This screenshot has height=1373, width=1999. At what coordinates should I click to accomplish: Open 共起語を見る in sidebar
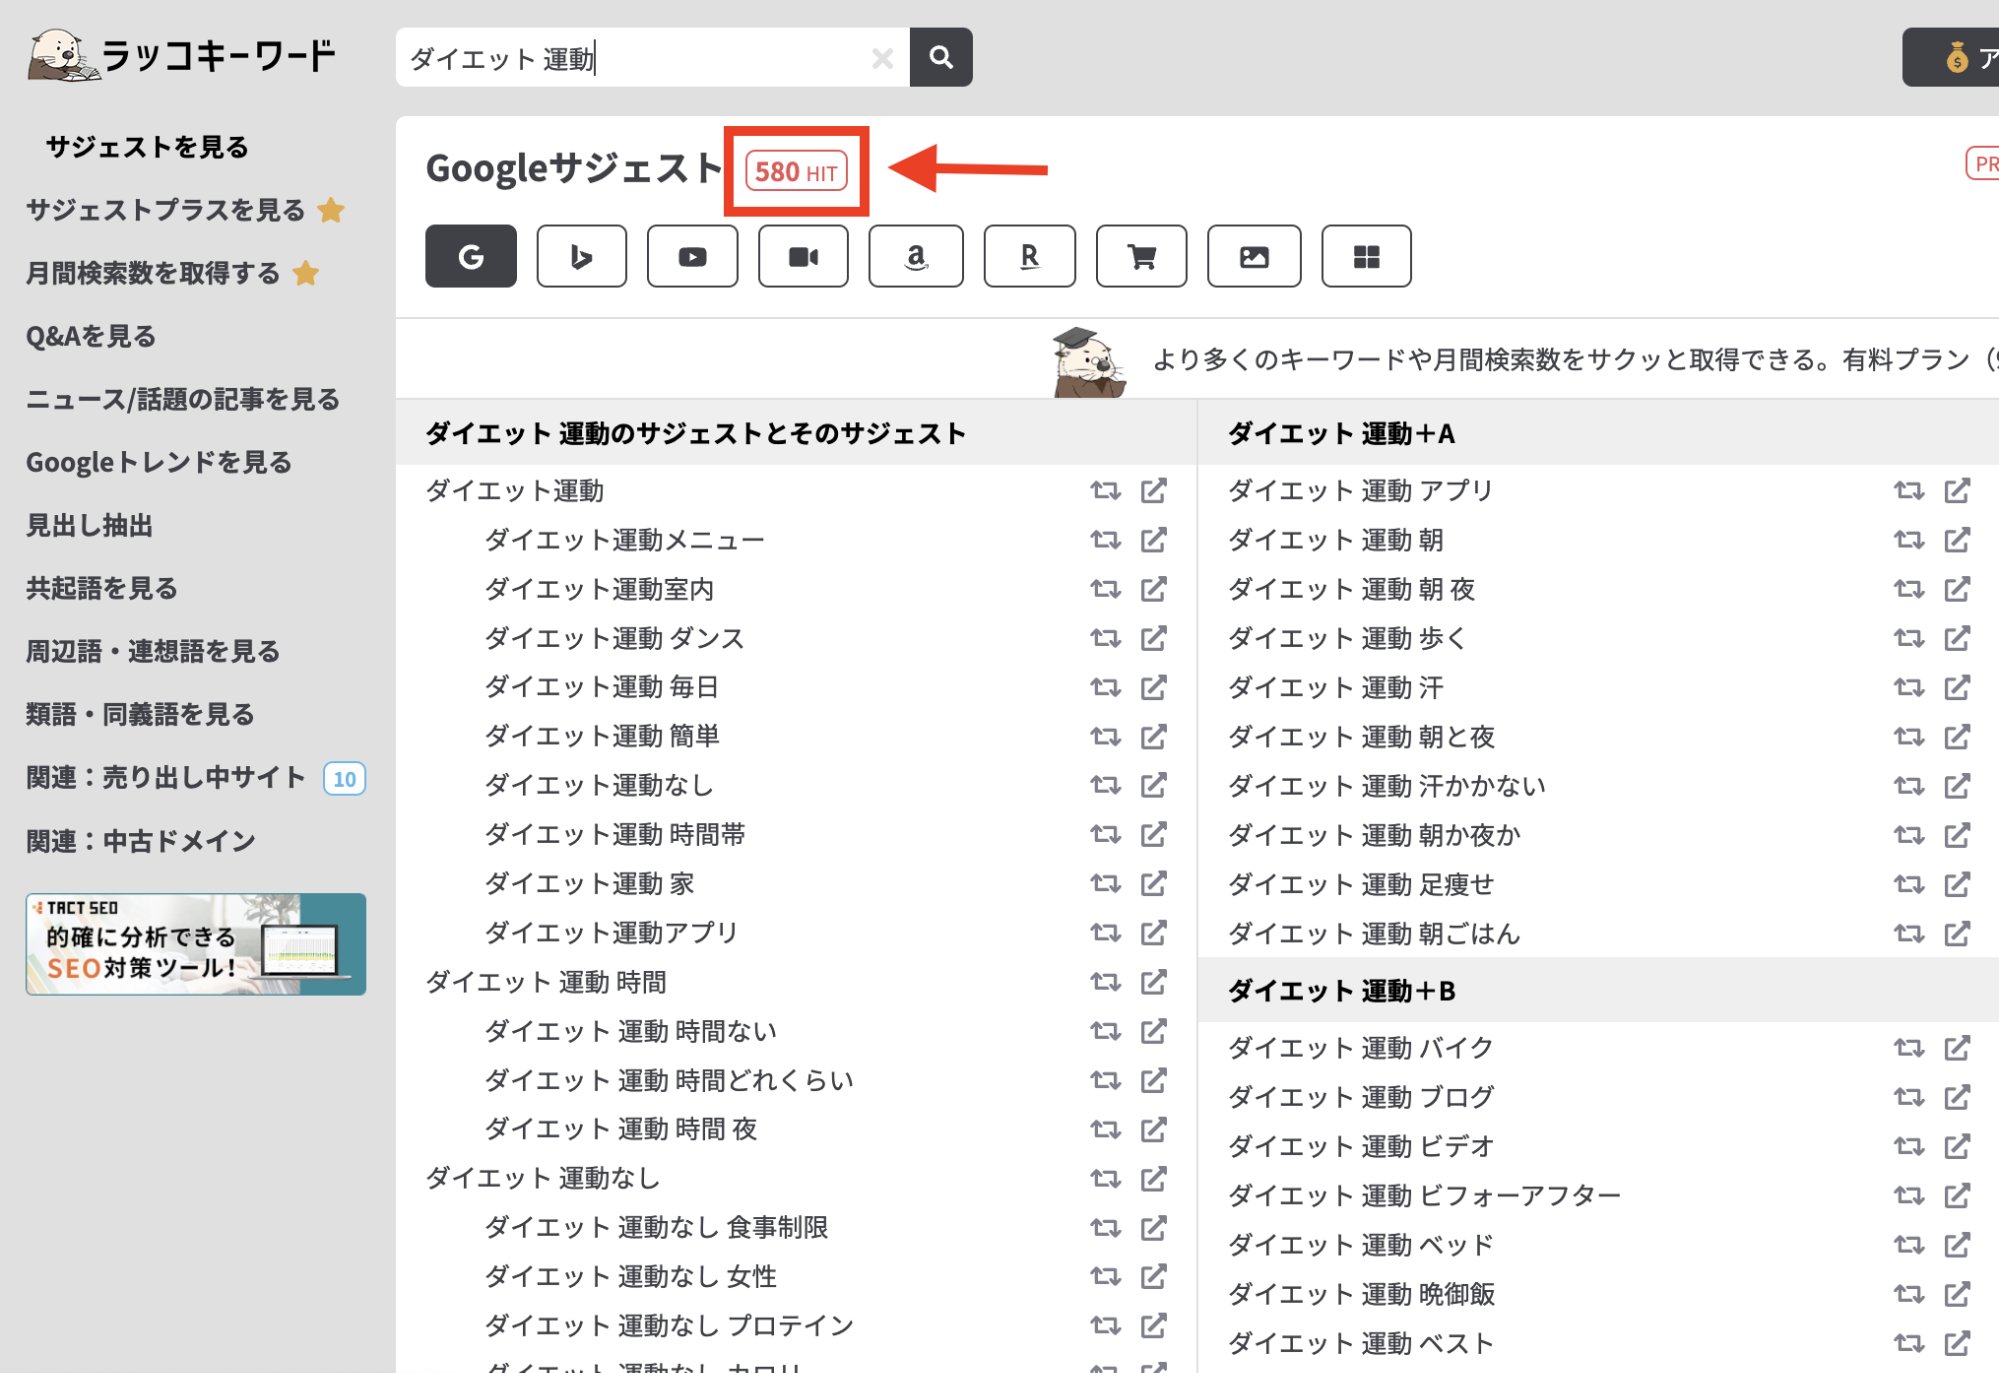(x=101, y=588)
